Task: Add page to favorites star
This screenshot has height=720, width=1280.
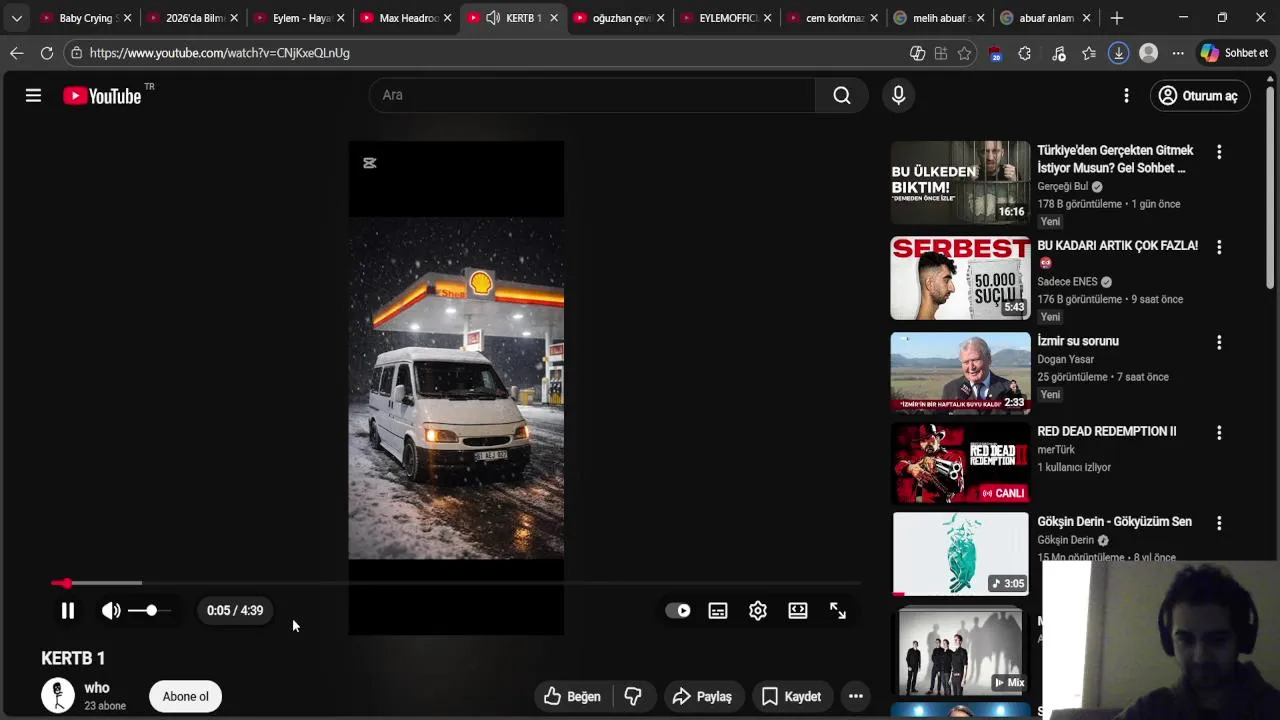Action: coord(964,53)
